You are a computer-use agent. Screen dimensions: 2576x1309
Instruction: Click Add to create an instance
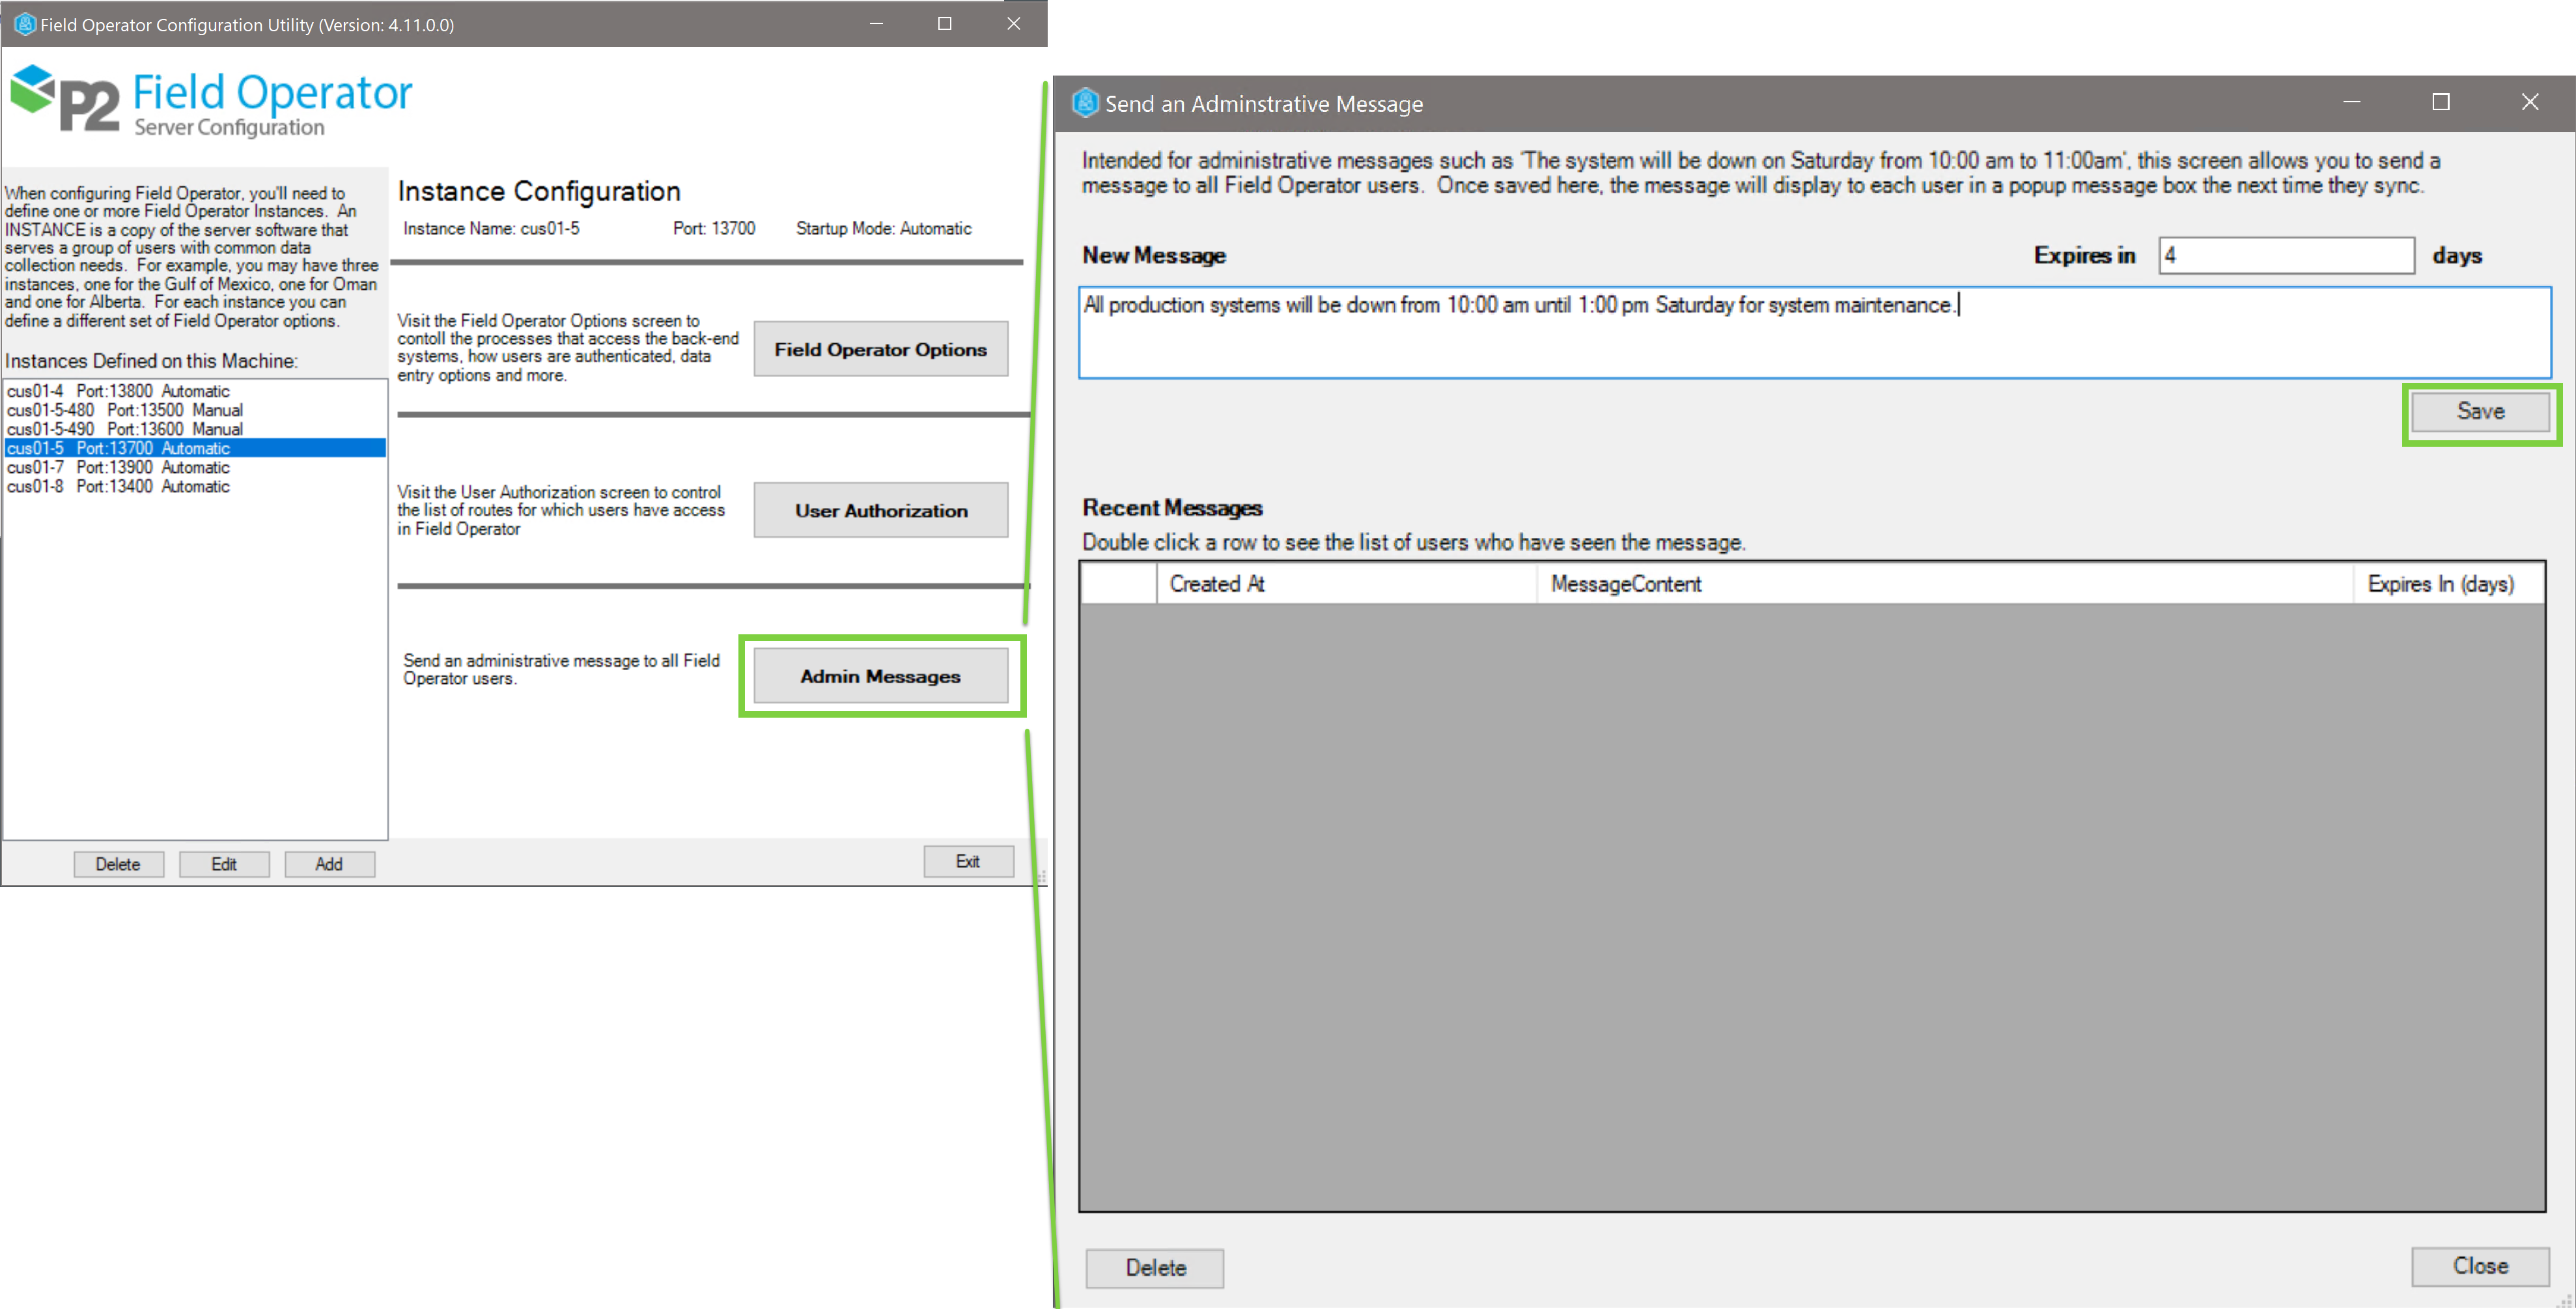point(329,864)
